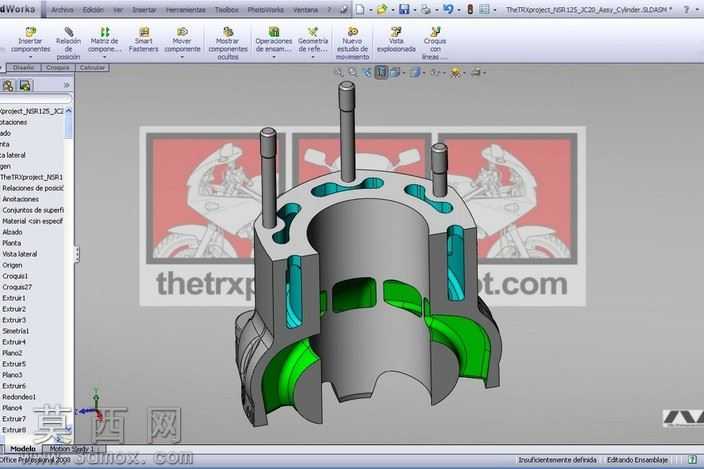Click the Print icon
704x469 pixels.
point(426,9)
